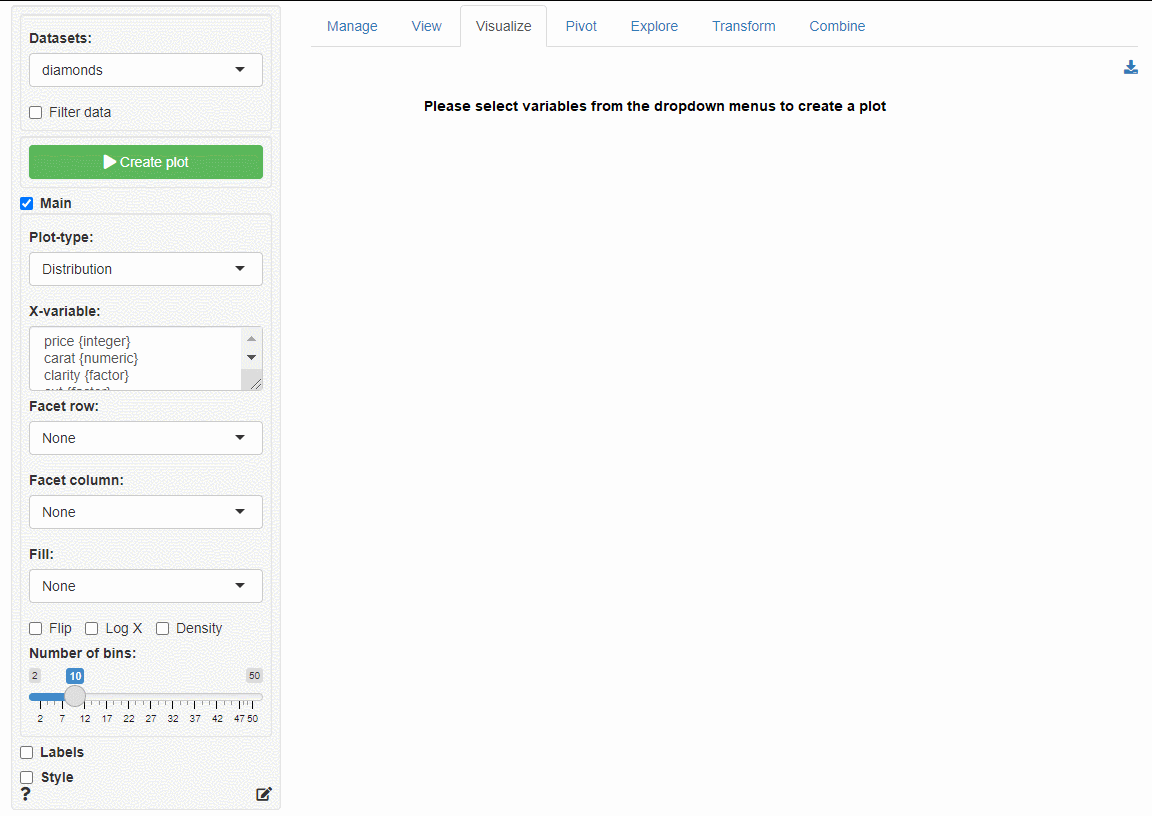Open the Transform tab

(x=743, y=26)
